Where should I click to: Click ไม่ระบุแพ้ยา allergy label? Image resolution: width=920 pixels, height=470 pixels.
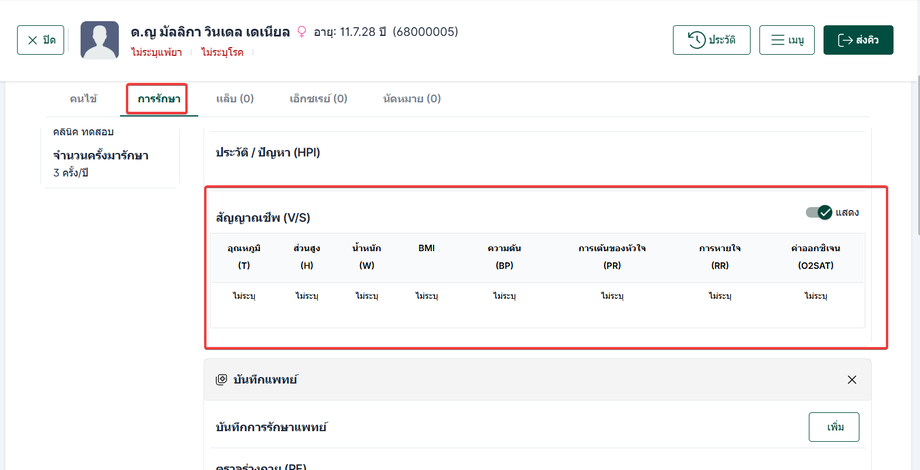tap(156, 52)
